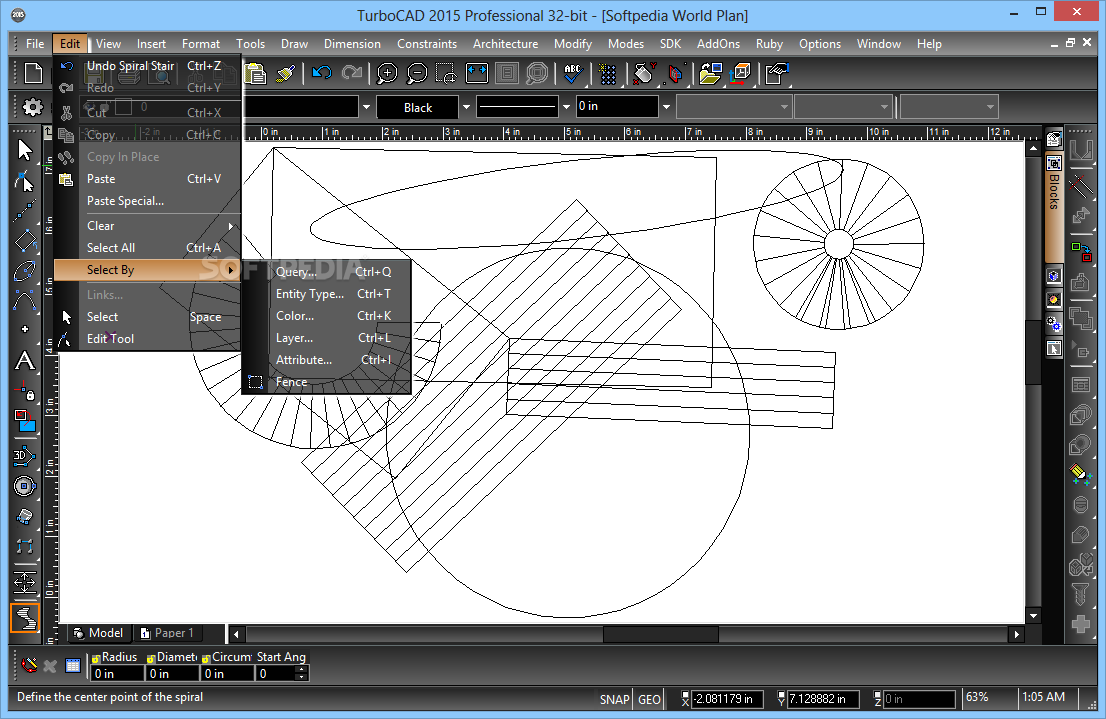This screenshot has height=719, width=1106.
Task: Open the pen width "0 in" dropdown
Action: pos(666,107)
